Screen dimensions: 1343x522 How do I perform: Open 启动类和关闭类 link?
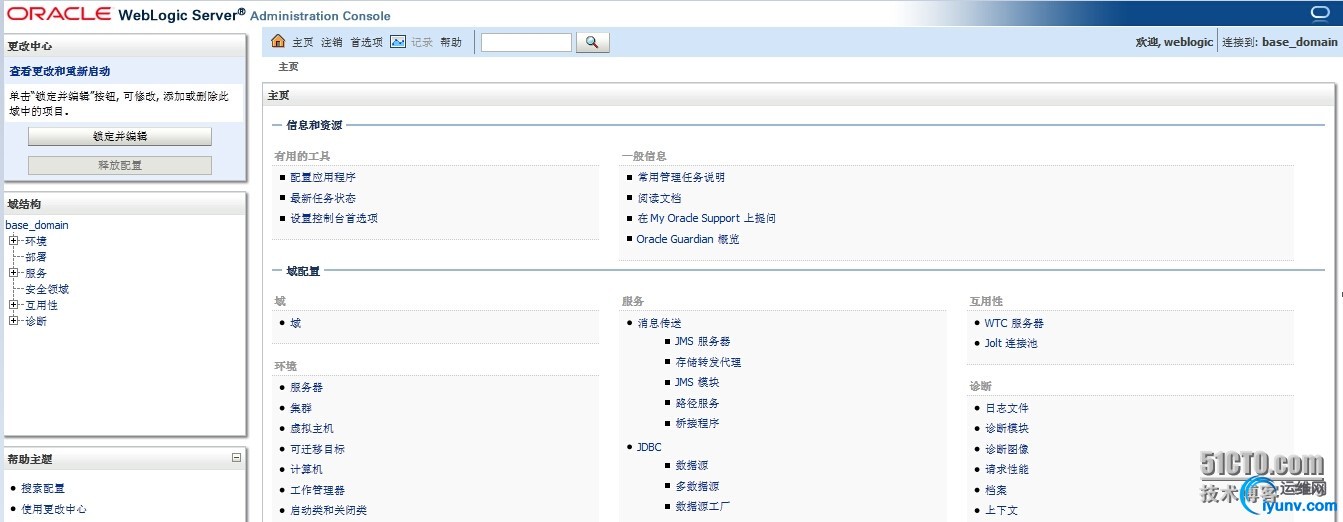coord(328,510)
